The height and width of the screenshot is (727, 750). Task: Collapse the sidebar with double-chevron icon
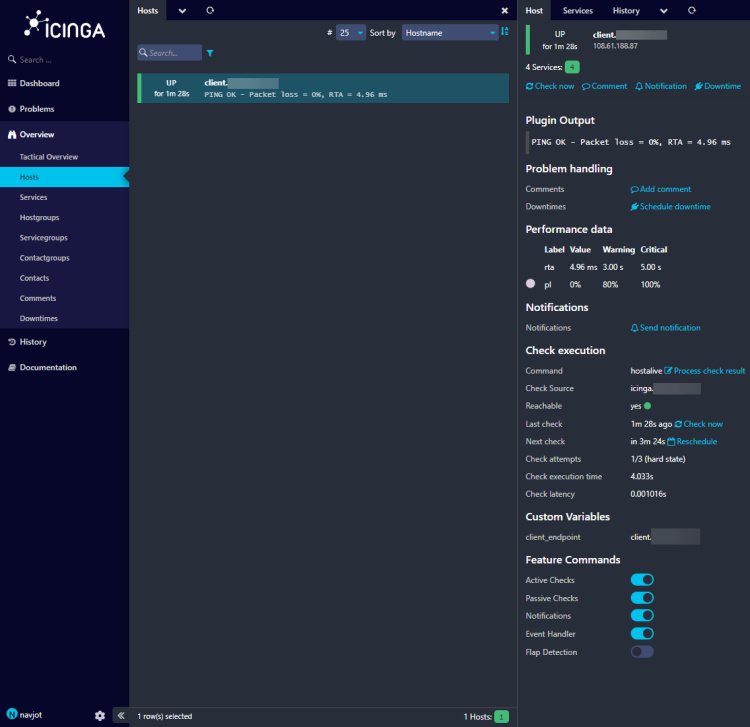point(120,715)
